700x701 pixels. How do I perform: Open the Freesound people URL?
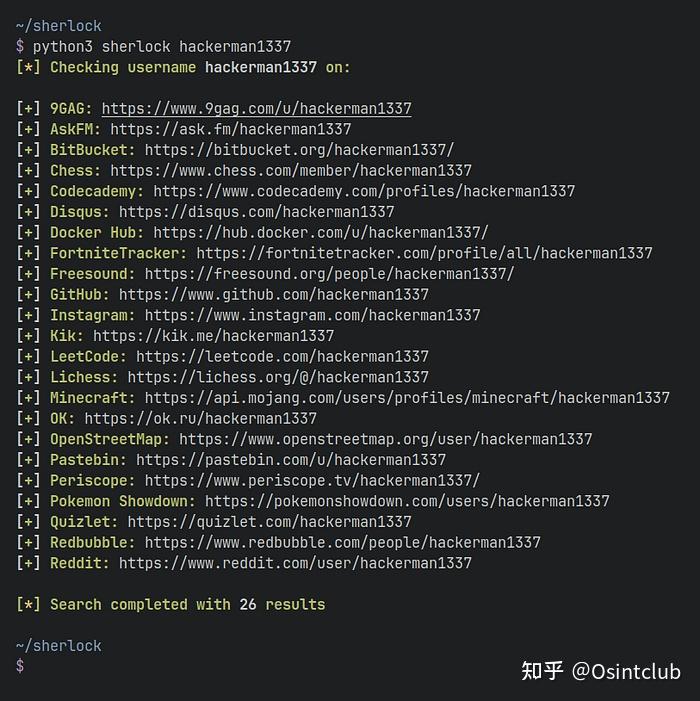point(329,274)
